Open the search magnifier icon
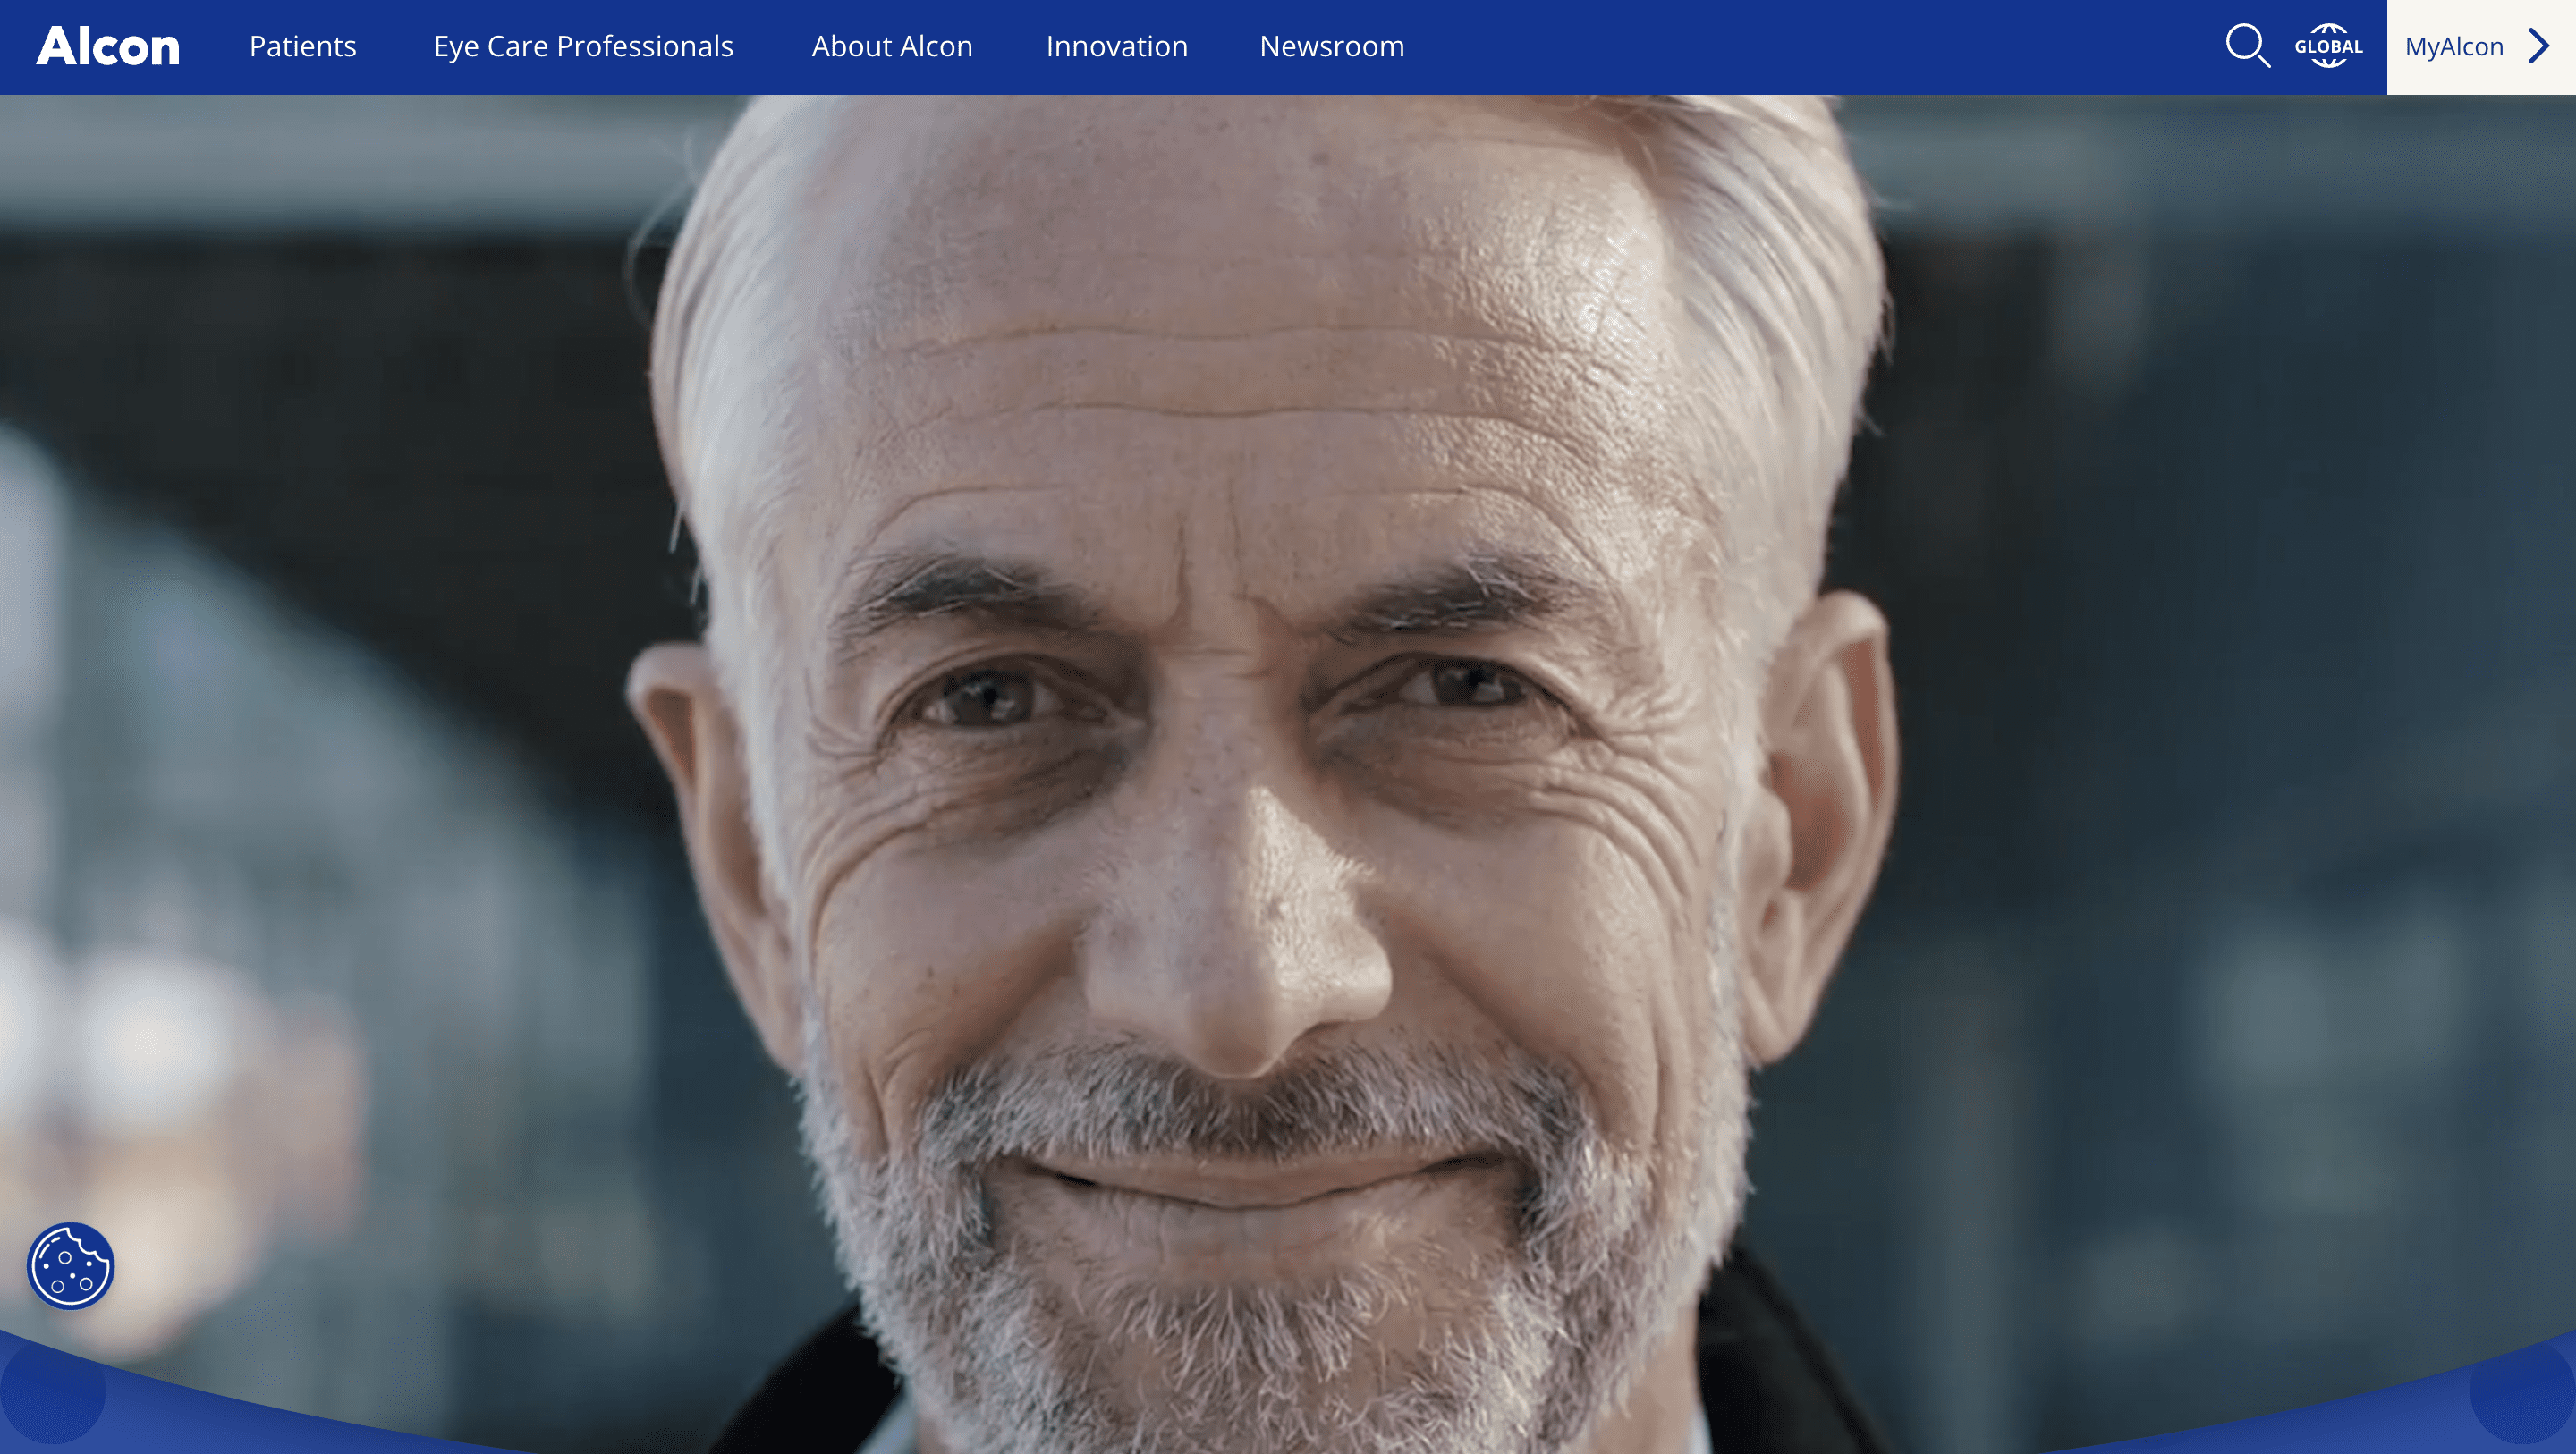Viewport: 2576px width, 1454px height. pos(2246,46)
